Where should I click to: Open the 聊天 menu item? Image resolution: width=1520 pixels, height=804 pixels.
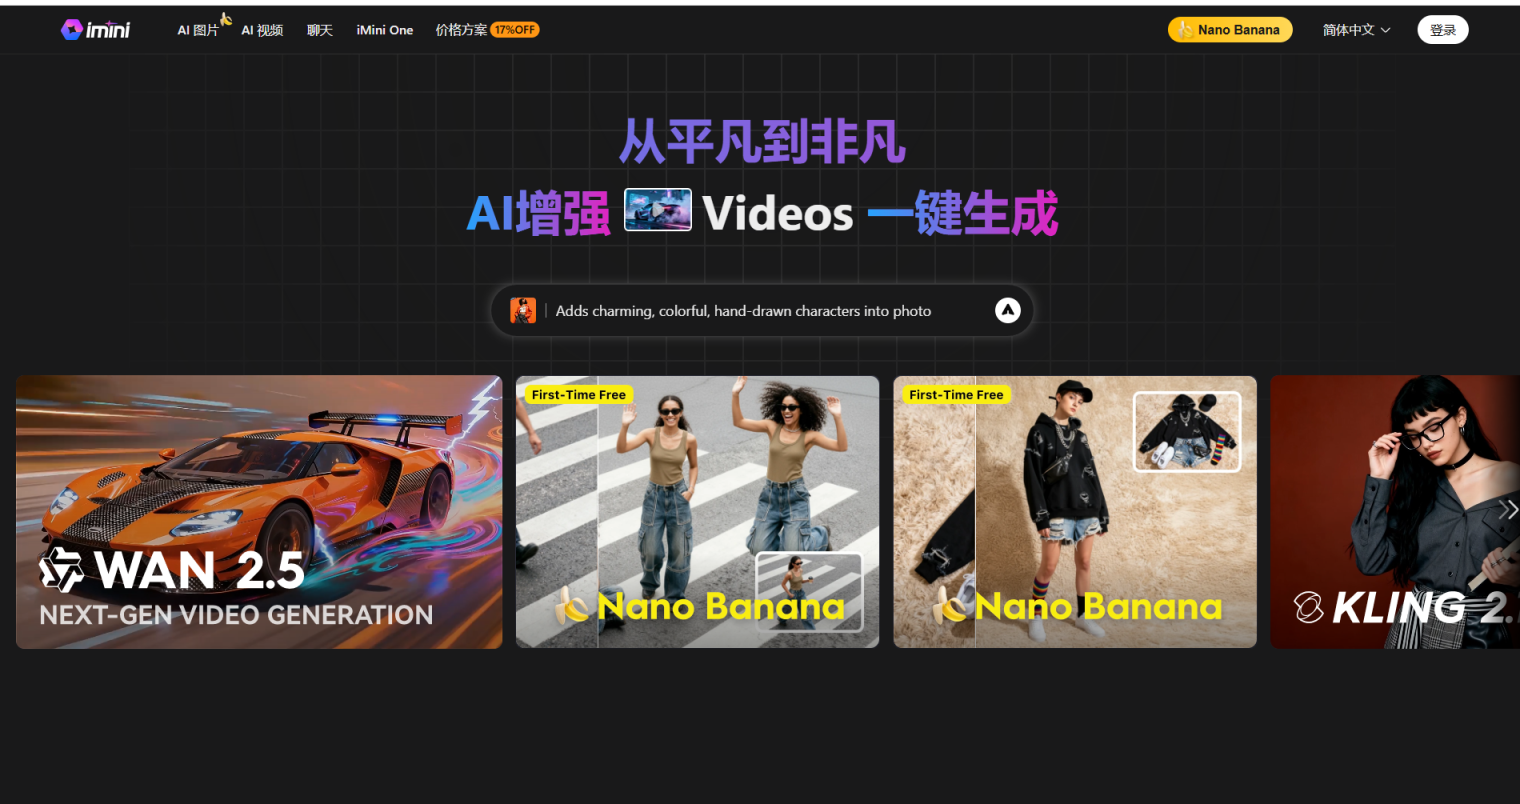coord(319,29)
